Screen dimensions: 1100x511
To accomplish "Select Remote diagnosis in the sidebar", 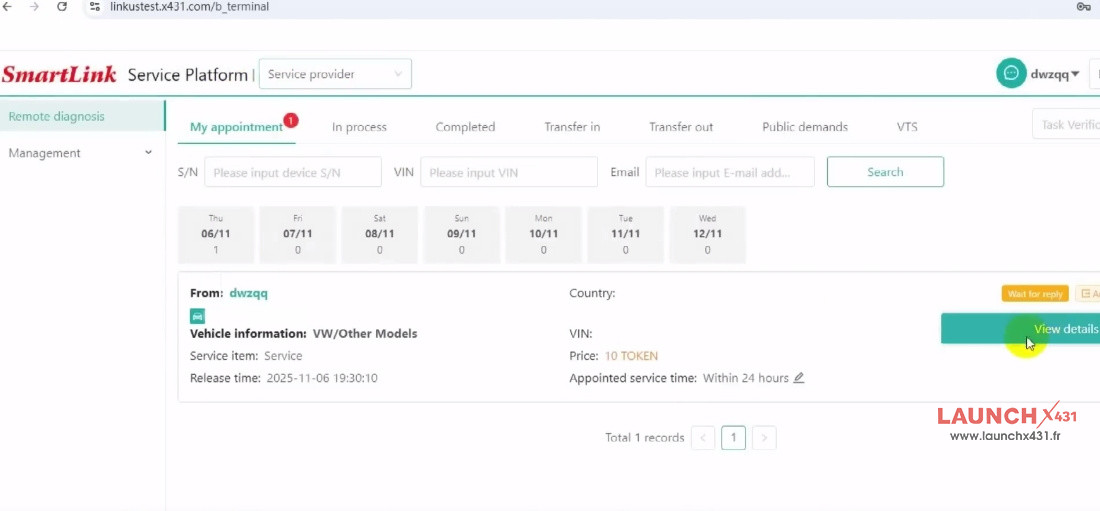I will (82, 117).
